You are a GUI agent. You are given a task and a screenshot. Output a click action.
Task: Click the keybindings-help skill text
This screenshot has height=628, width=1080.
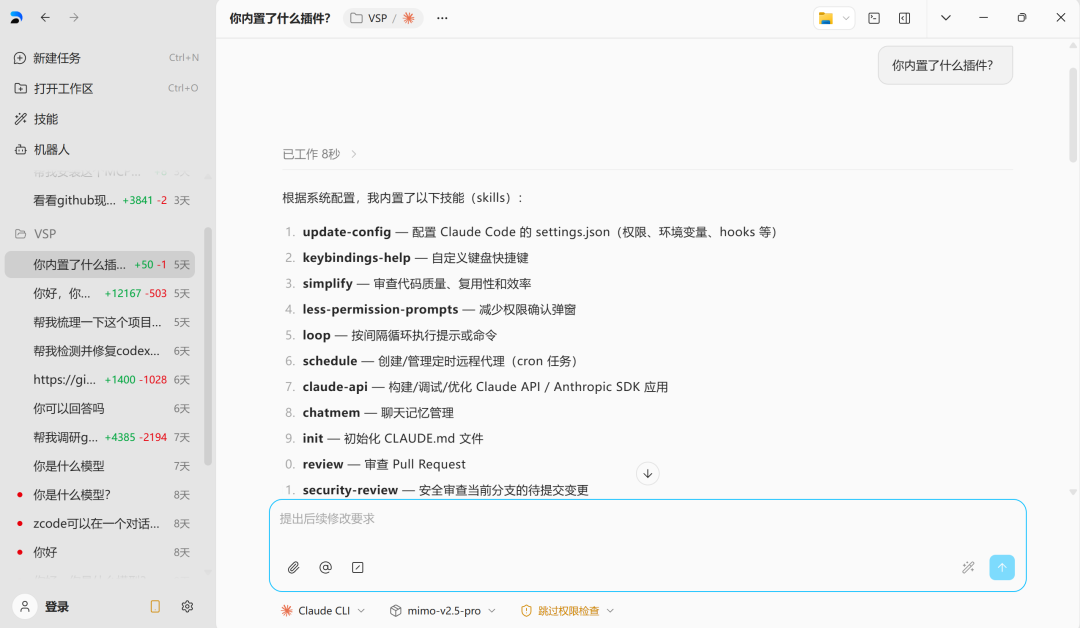356,258
